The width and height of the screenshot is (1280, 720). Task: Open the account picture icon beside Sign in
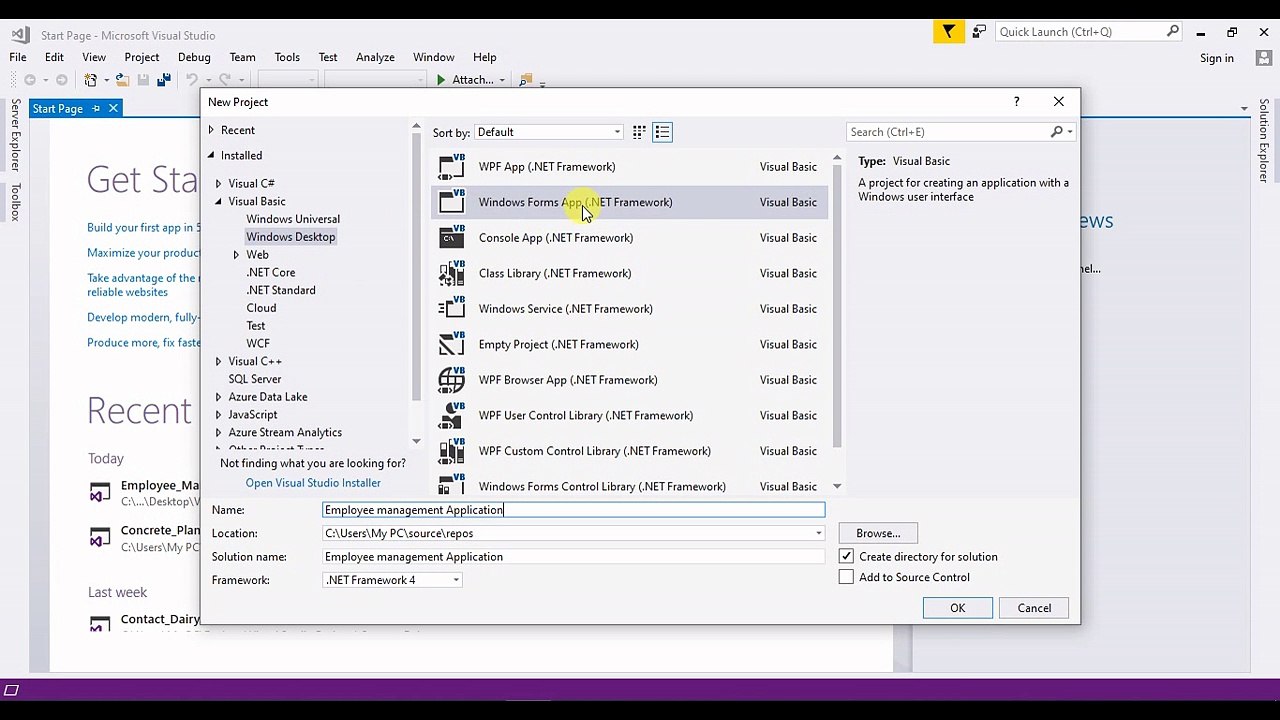pyautogui.click(x=1264, y=58)
